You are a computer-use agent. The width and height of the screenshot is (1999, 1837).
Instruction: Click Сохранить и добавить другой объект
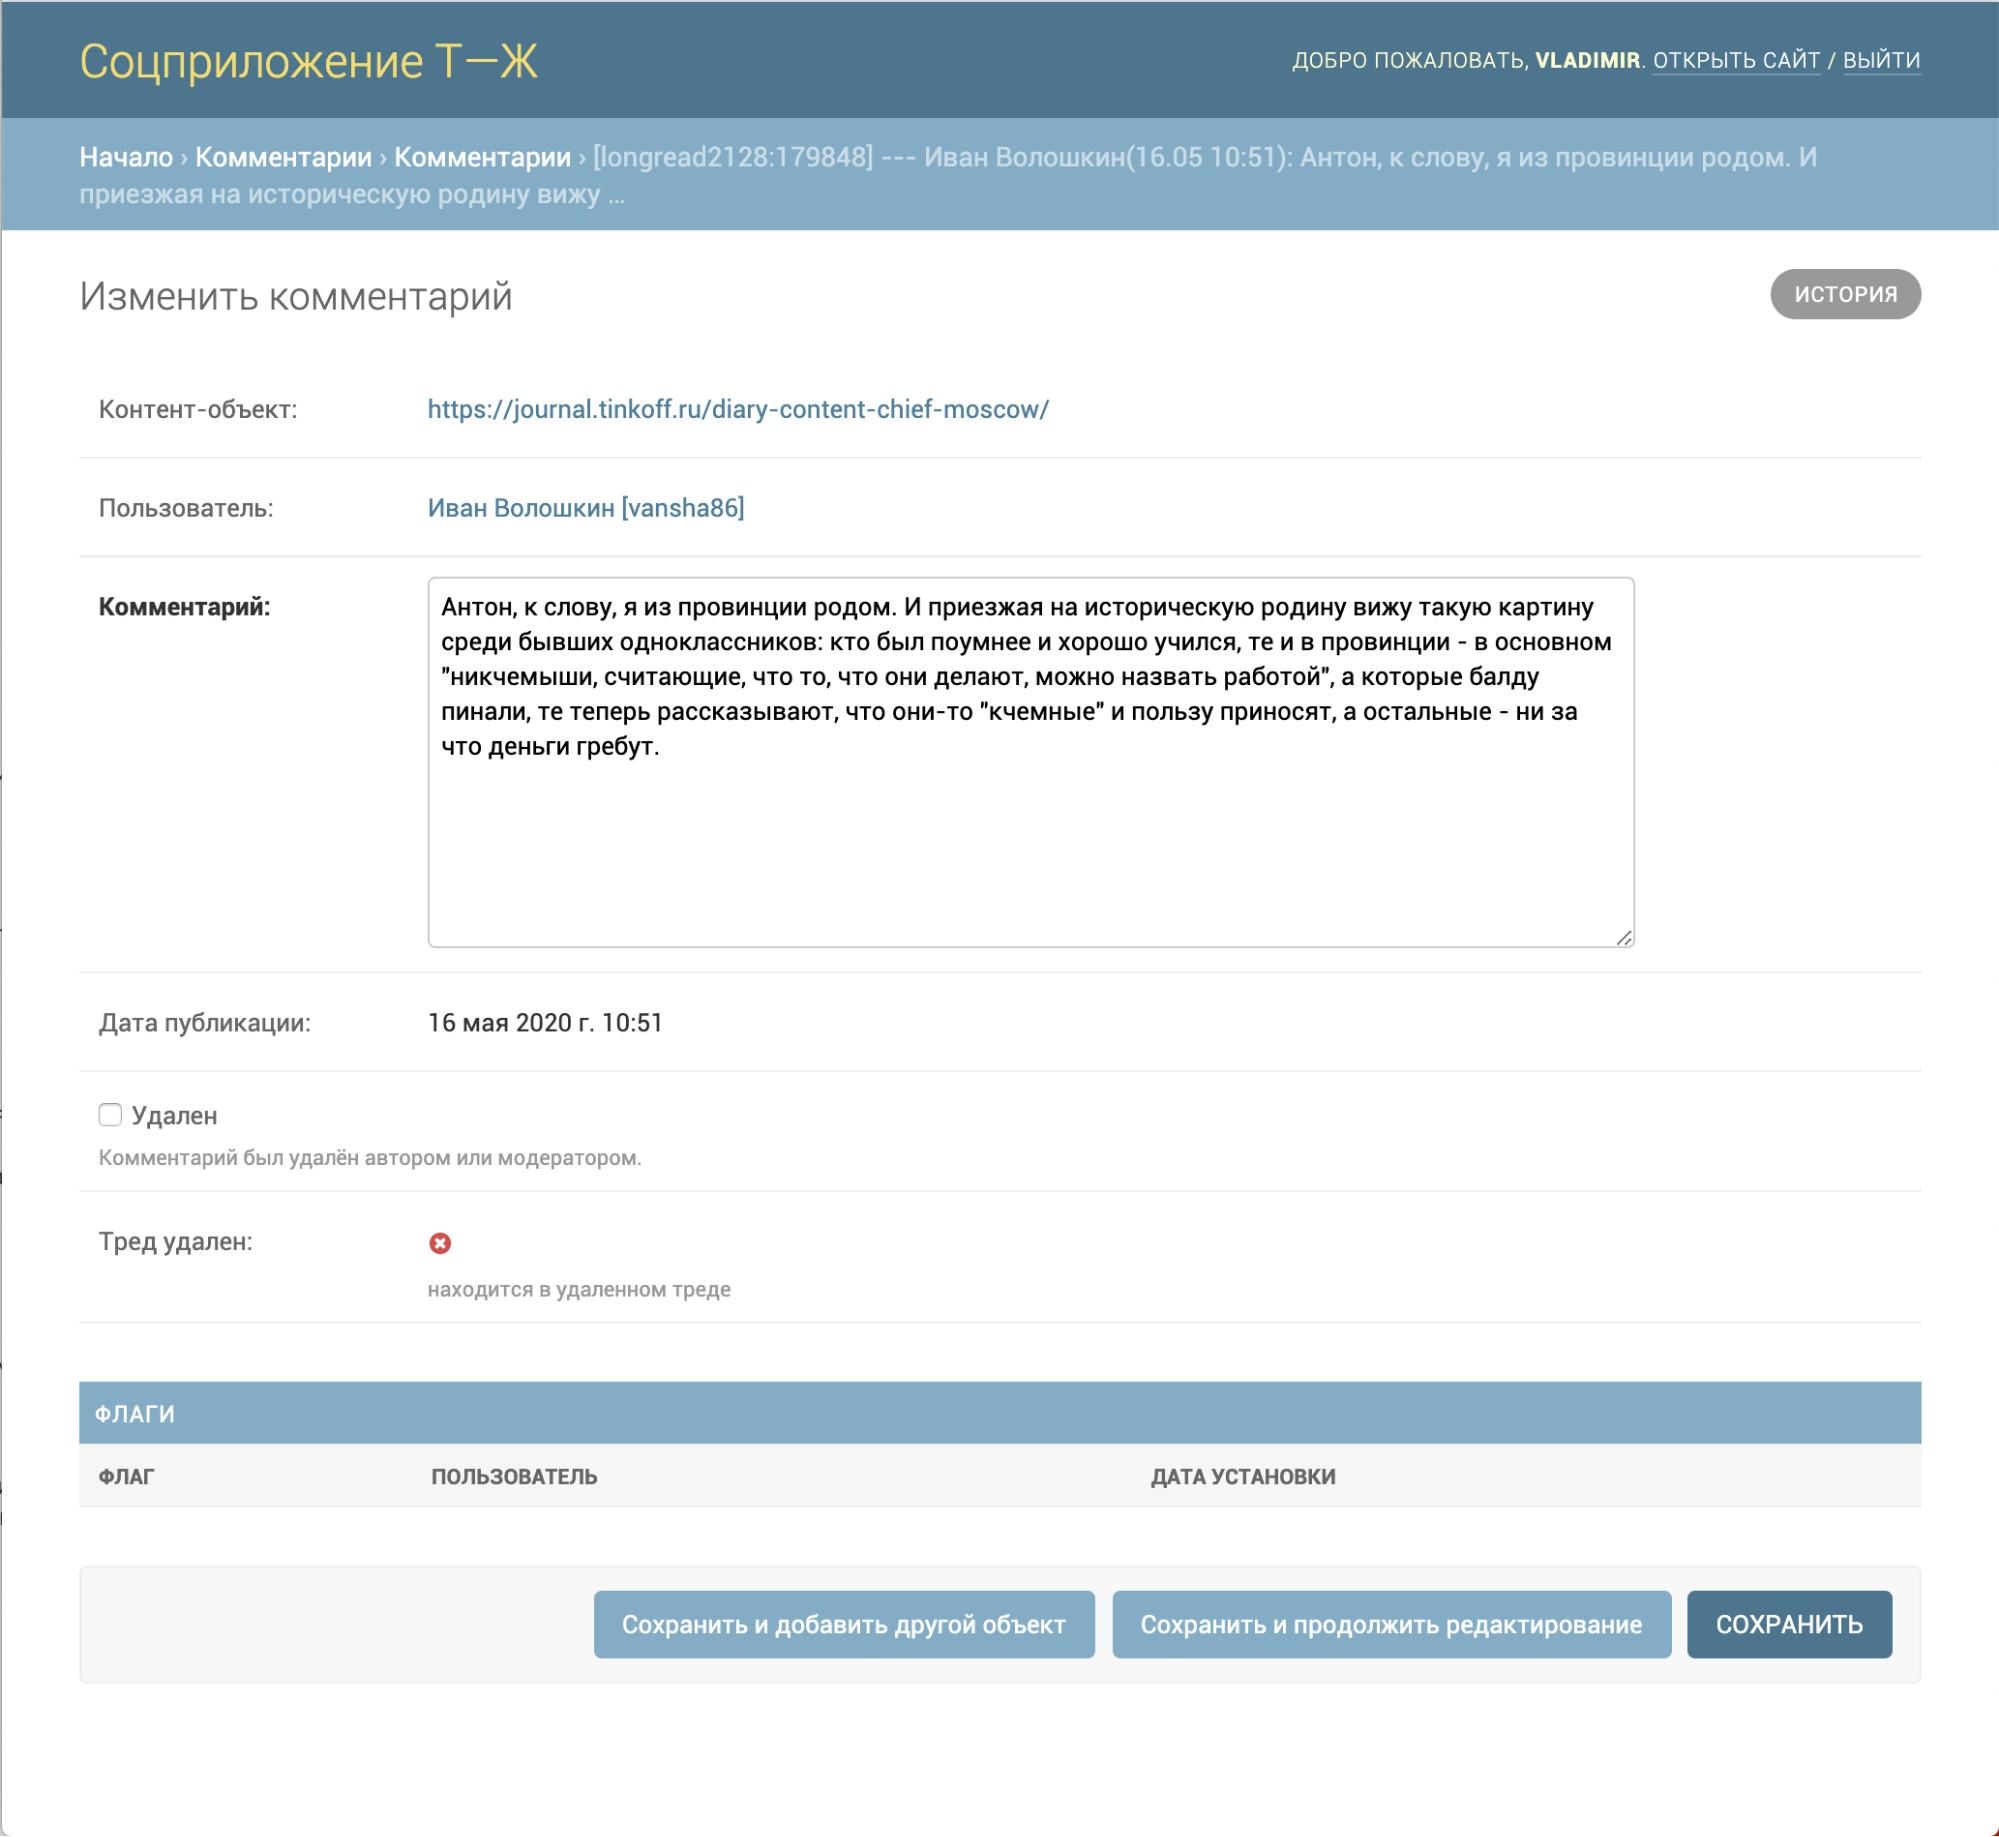[844, 1624]
